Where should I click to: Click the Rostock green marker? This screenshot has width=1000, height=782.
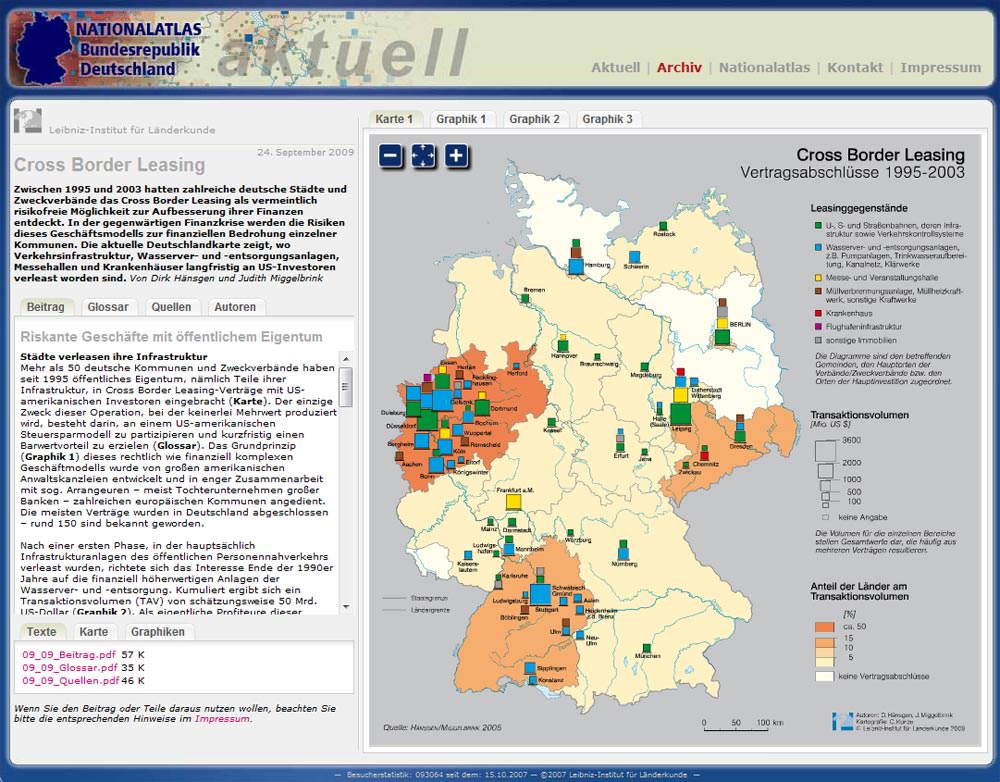(x=663, y=226)
